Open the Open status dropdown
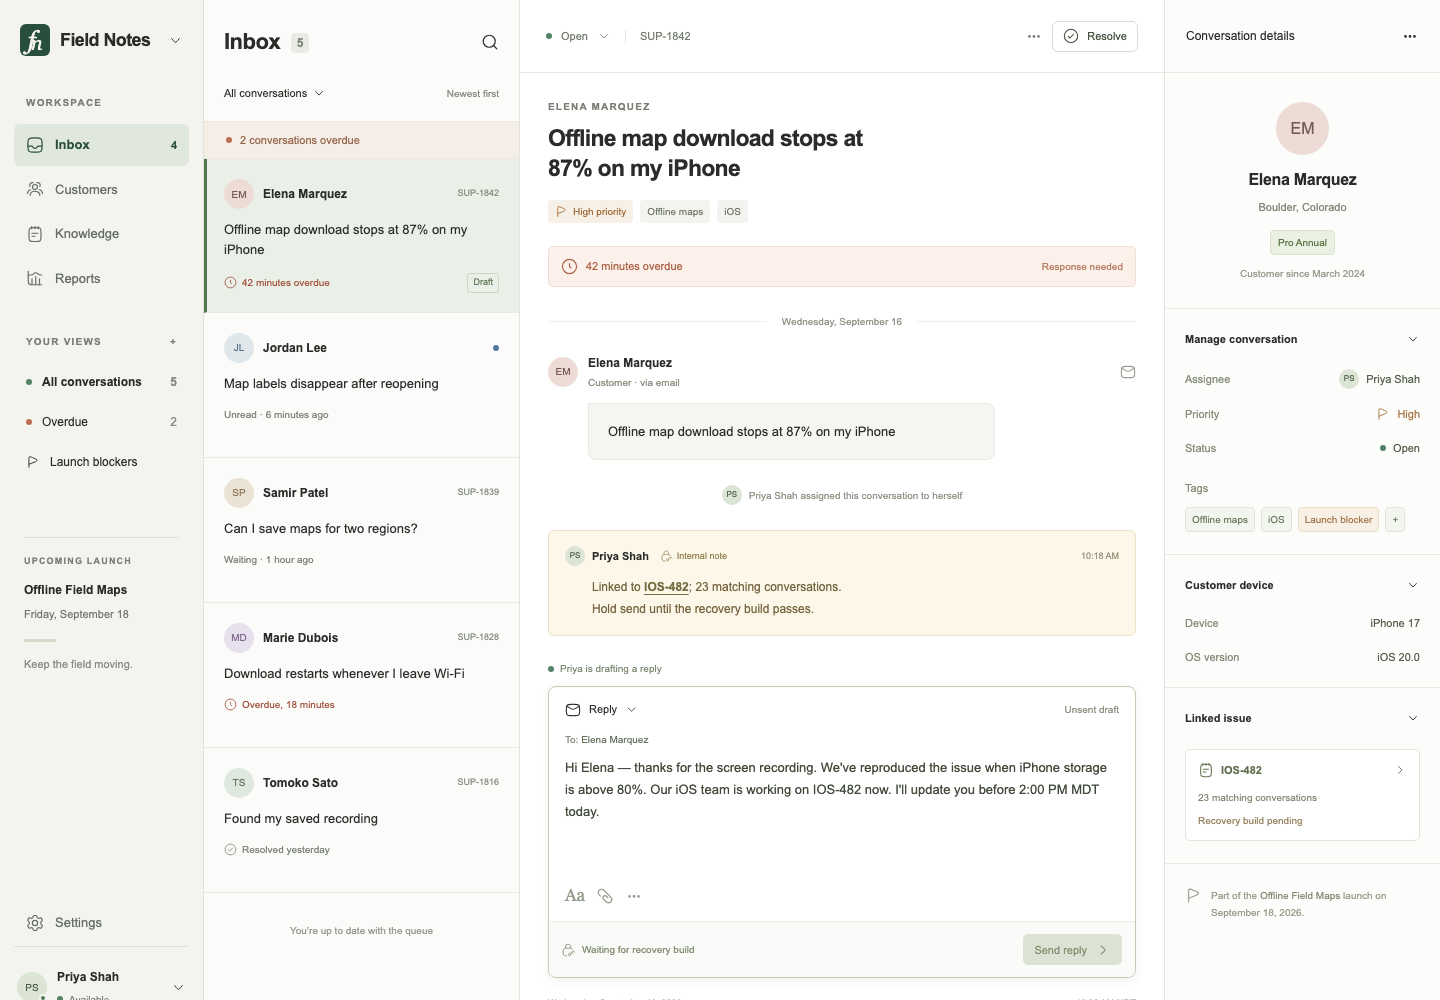This screenshot has width=1440, height=1000. click(x=577, y=37)
